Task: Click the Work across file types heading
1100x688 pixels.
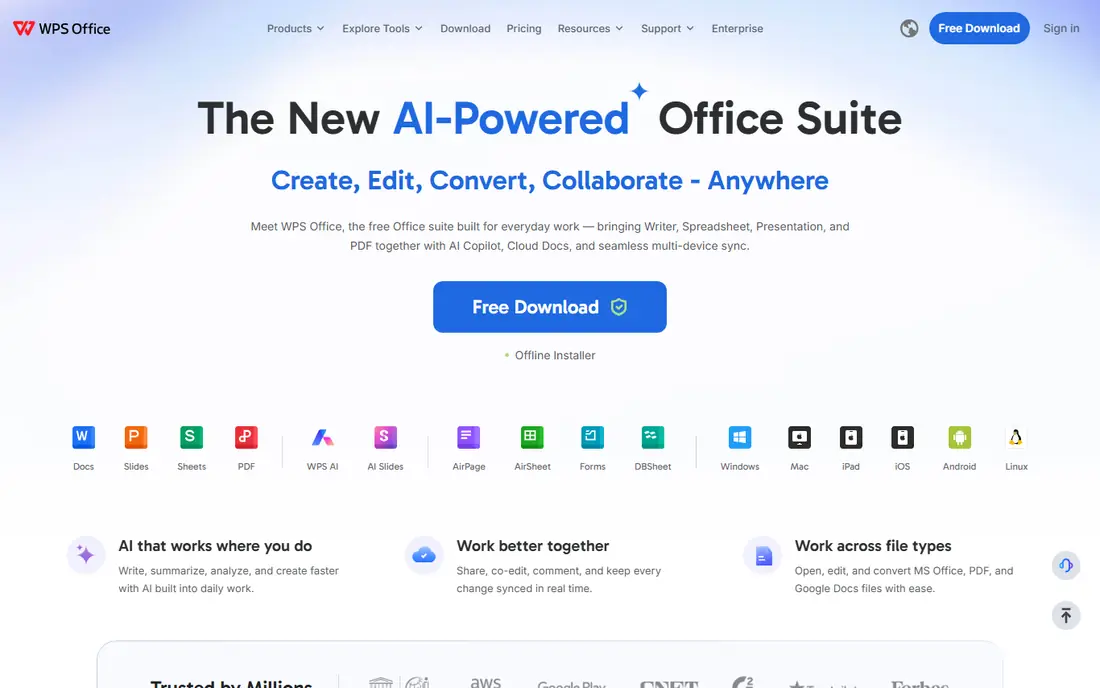Action: (873, 546)
